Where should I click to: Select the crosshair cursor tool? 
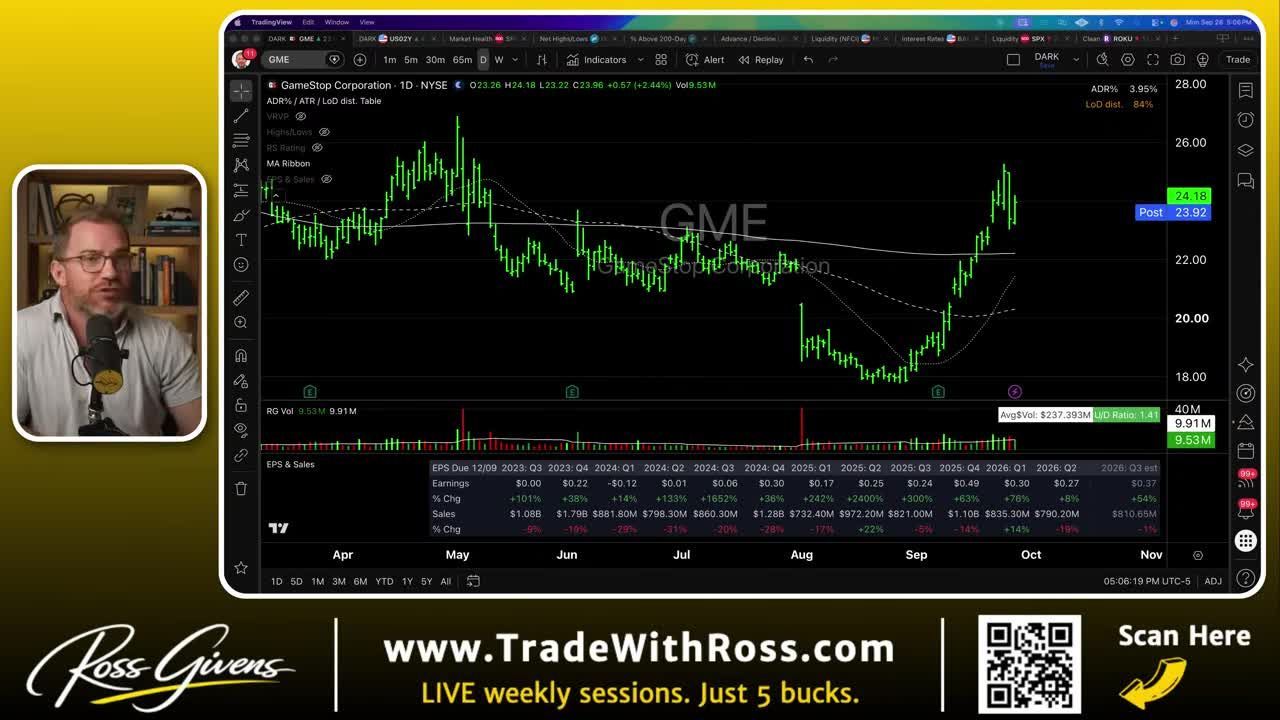click(x=241, y=91)
